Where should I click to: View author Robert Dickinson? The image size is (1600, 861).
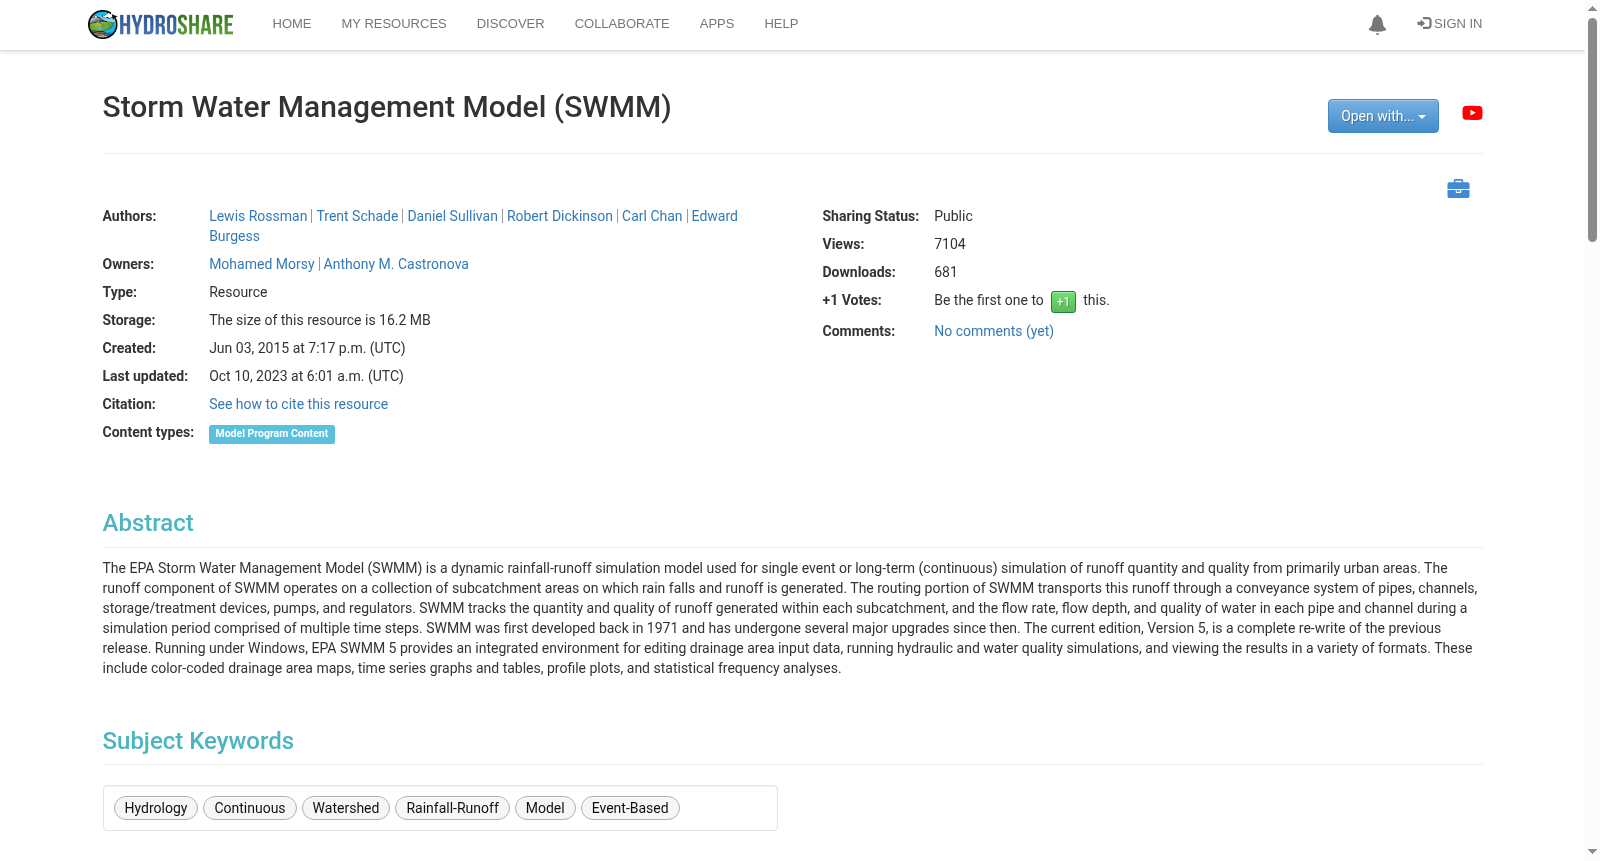point(560,216)
